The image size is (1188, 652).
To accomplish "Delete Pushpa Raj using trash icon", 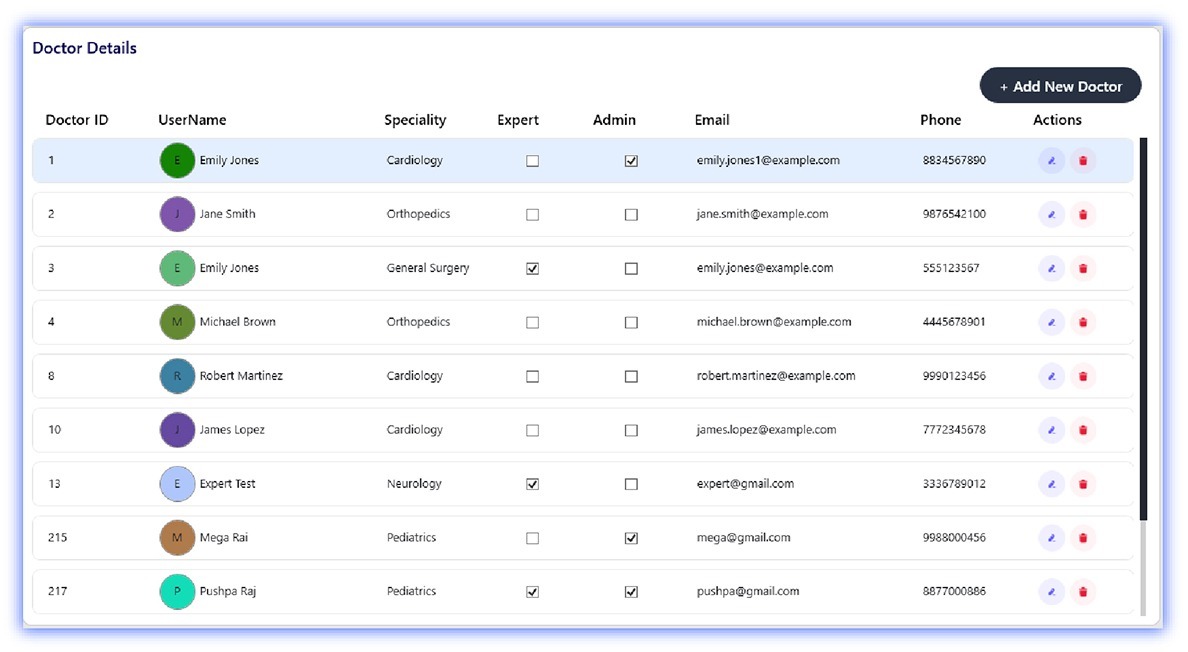I will 1082,592.
